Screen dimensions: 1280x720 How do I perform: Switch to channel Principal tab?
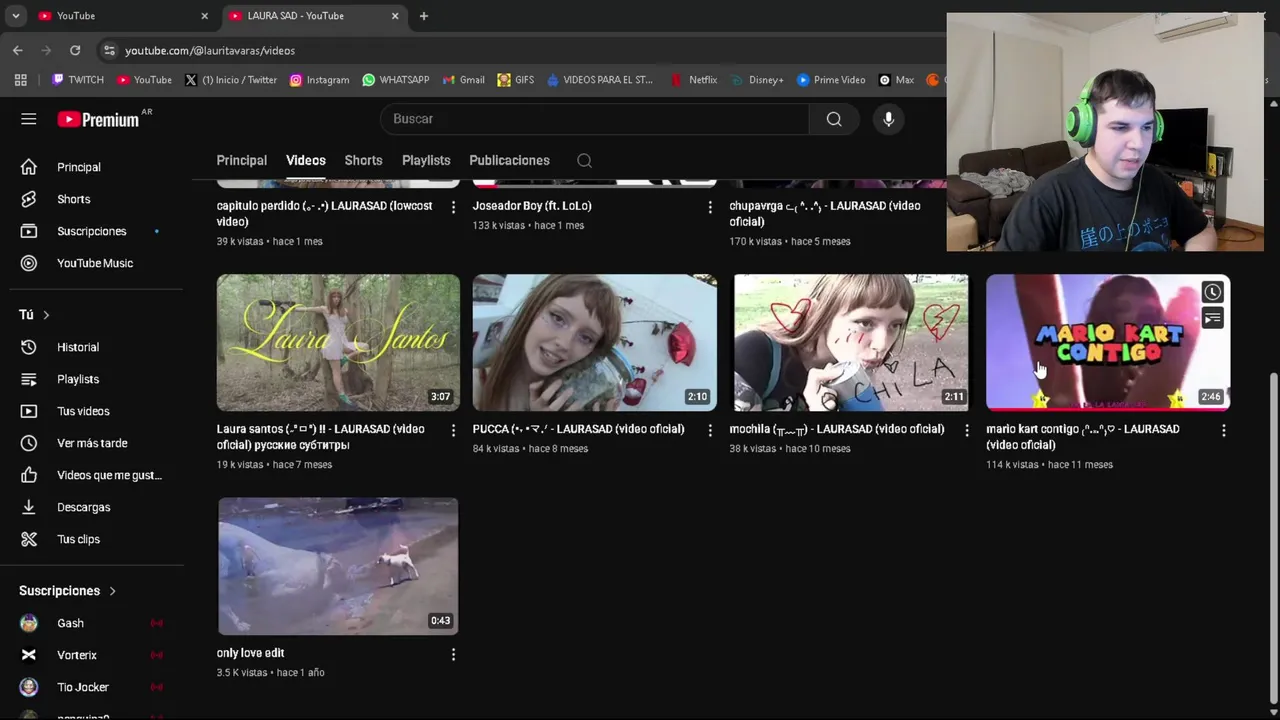pyautogui.click(x=242, y=160)
